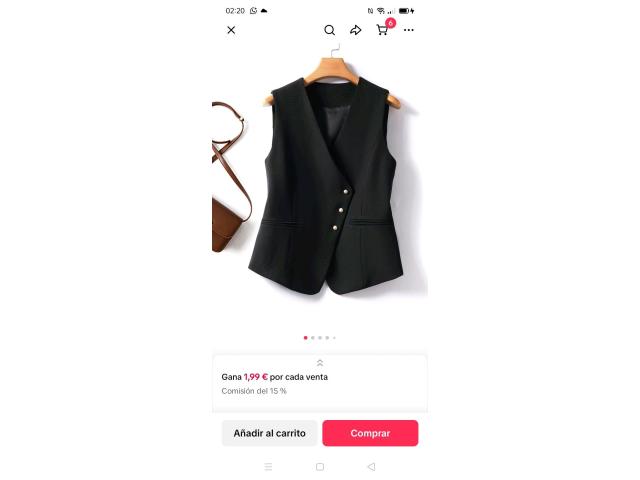Viewport: 640px width, 480px height.
Task: Click Añadir al carrito button
Action: point(269,433)
